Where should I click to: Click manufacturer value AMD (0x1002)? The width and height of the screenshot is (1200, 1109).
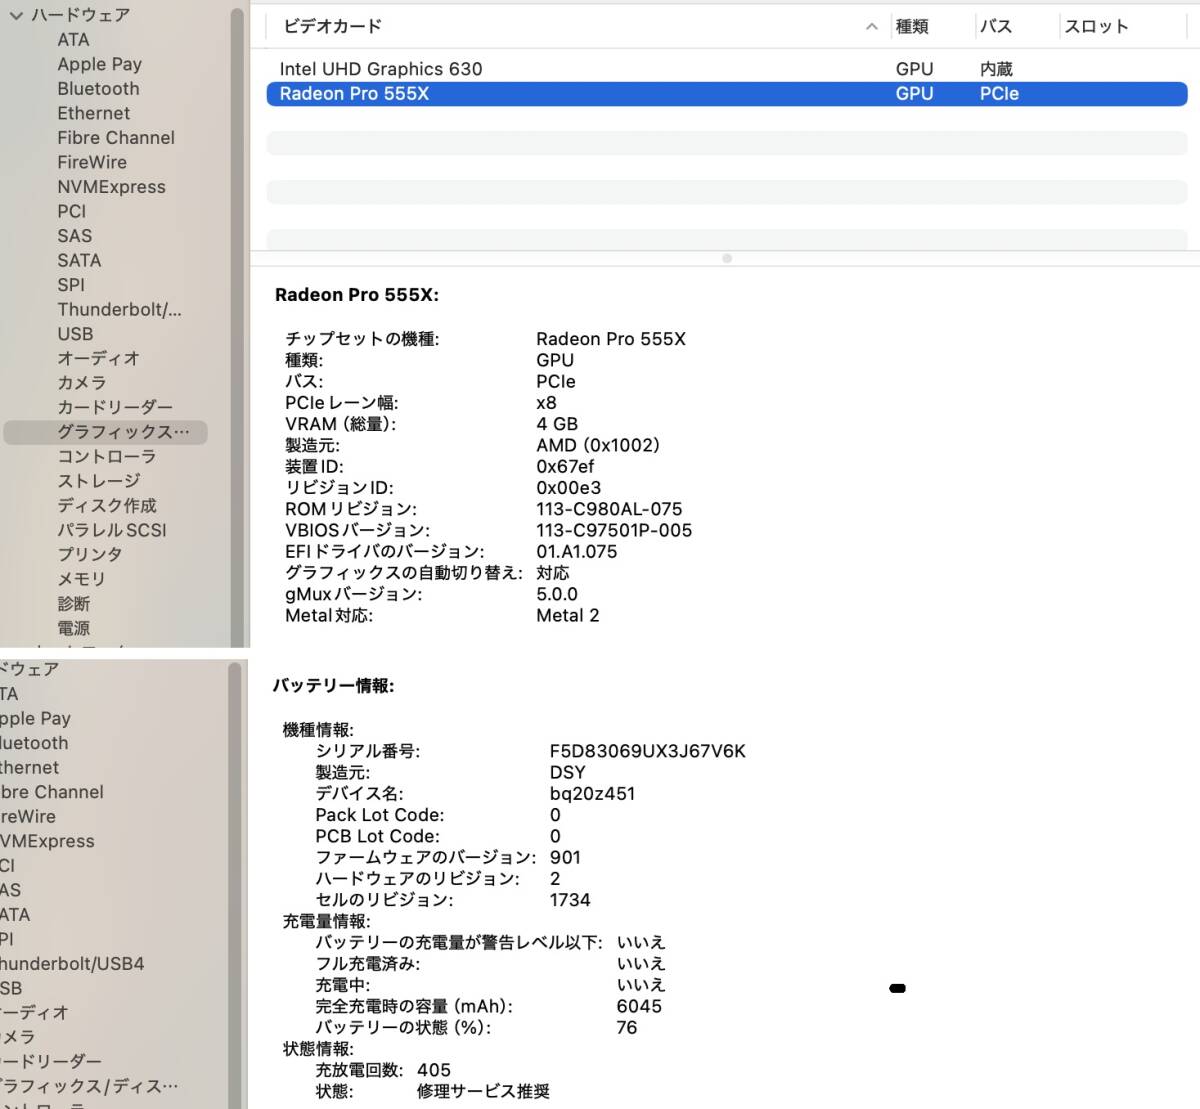pyautogui.click(x=598, y=445)
